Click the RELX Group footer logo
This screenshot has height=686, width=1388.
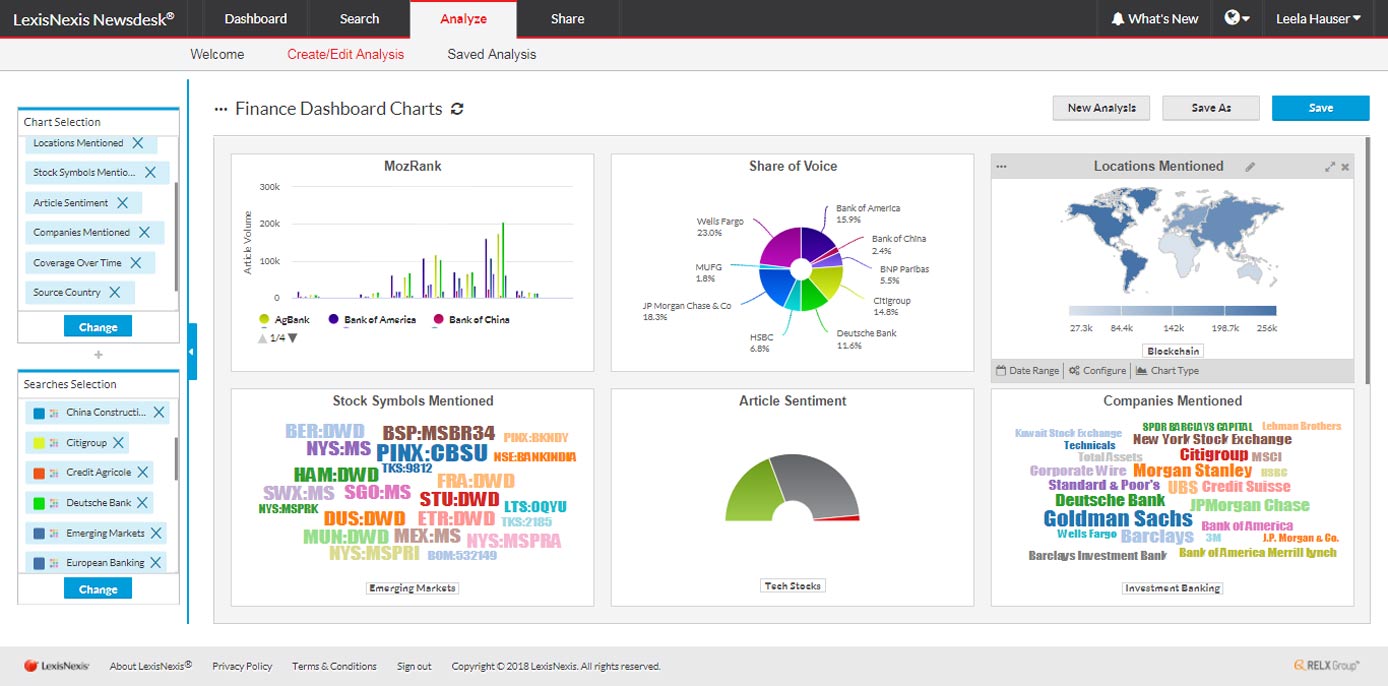click(x=1326, y=665)
